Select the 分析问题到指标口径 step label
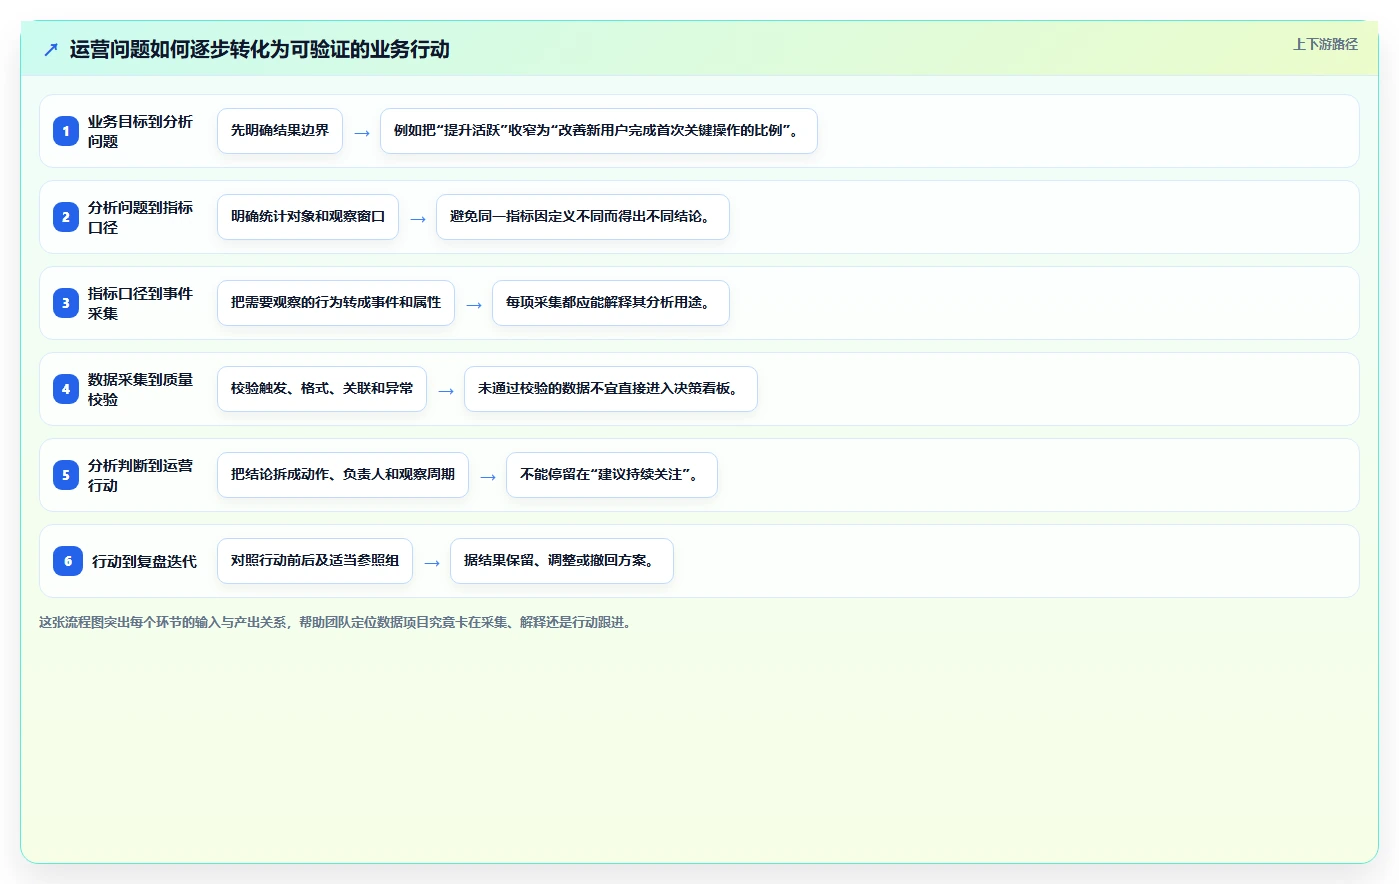 pyautogui.click(x=140, y=217)
